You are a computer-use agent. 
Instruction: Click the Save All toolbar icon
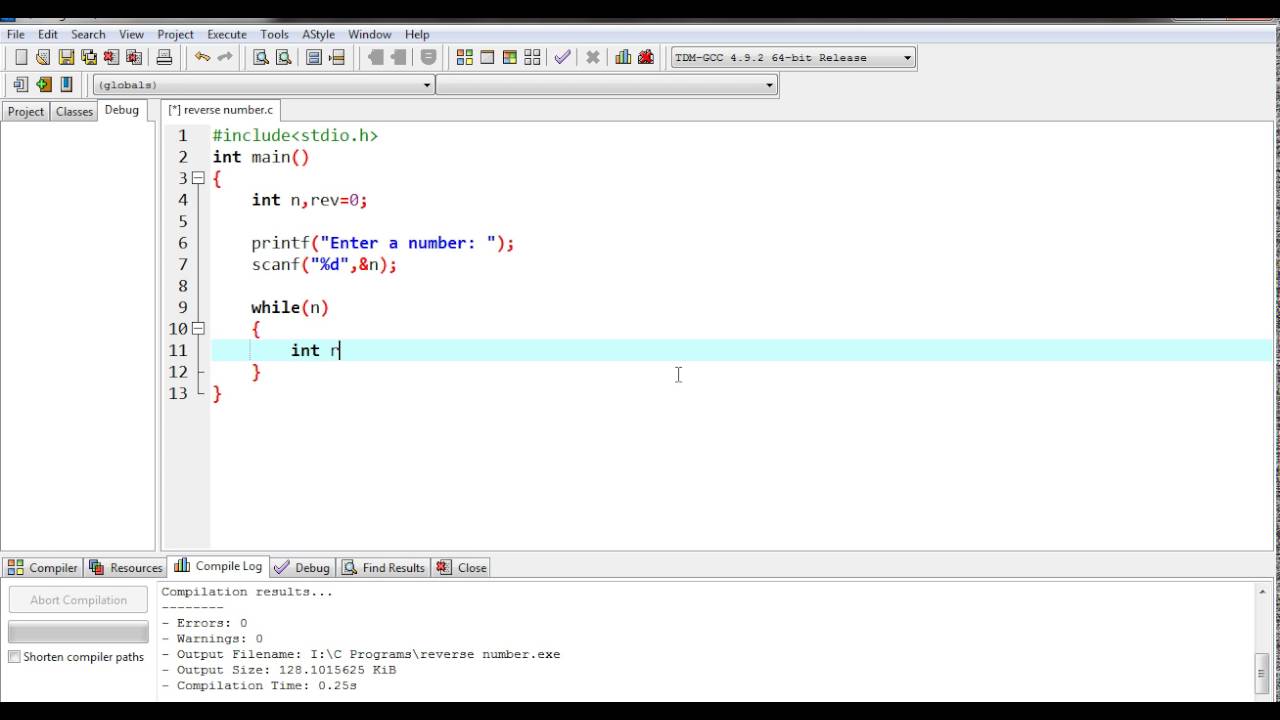[88, 57]
